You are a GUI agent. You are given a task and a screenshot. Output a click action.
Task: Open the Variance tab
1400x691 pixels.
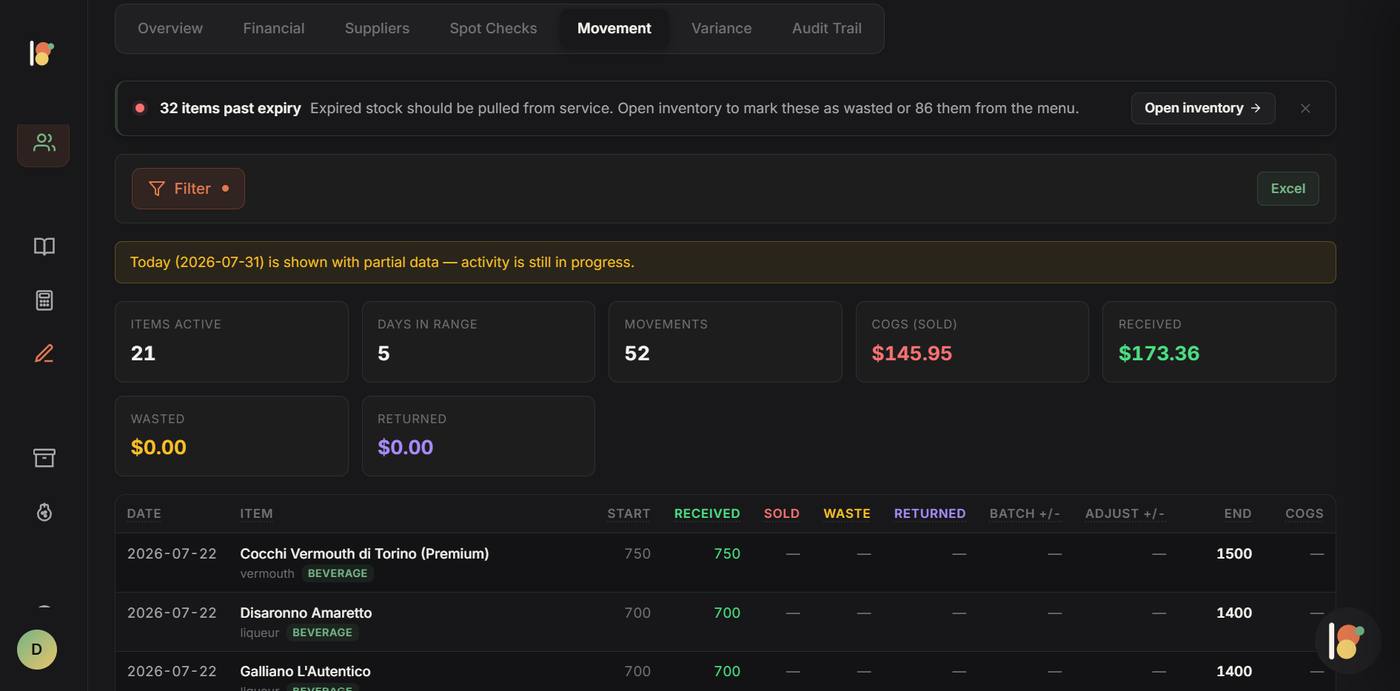[721, 29]
